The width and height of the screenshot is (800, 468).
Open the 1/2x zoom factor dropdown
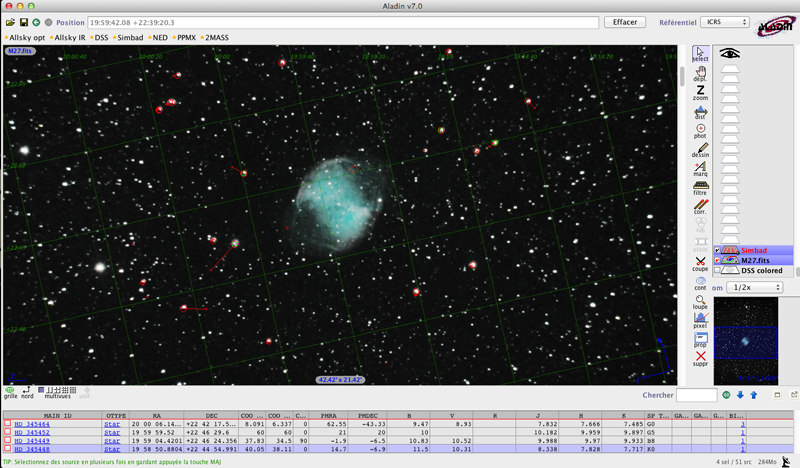[x=754, y=287]
